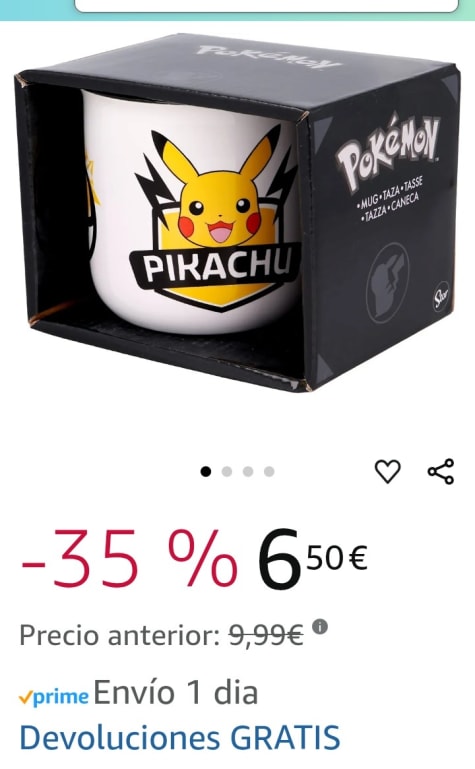The image size is (475, 769).
Task: Tap the Stor brand logo on box
Action: [x=441, y=296]
